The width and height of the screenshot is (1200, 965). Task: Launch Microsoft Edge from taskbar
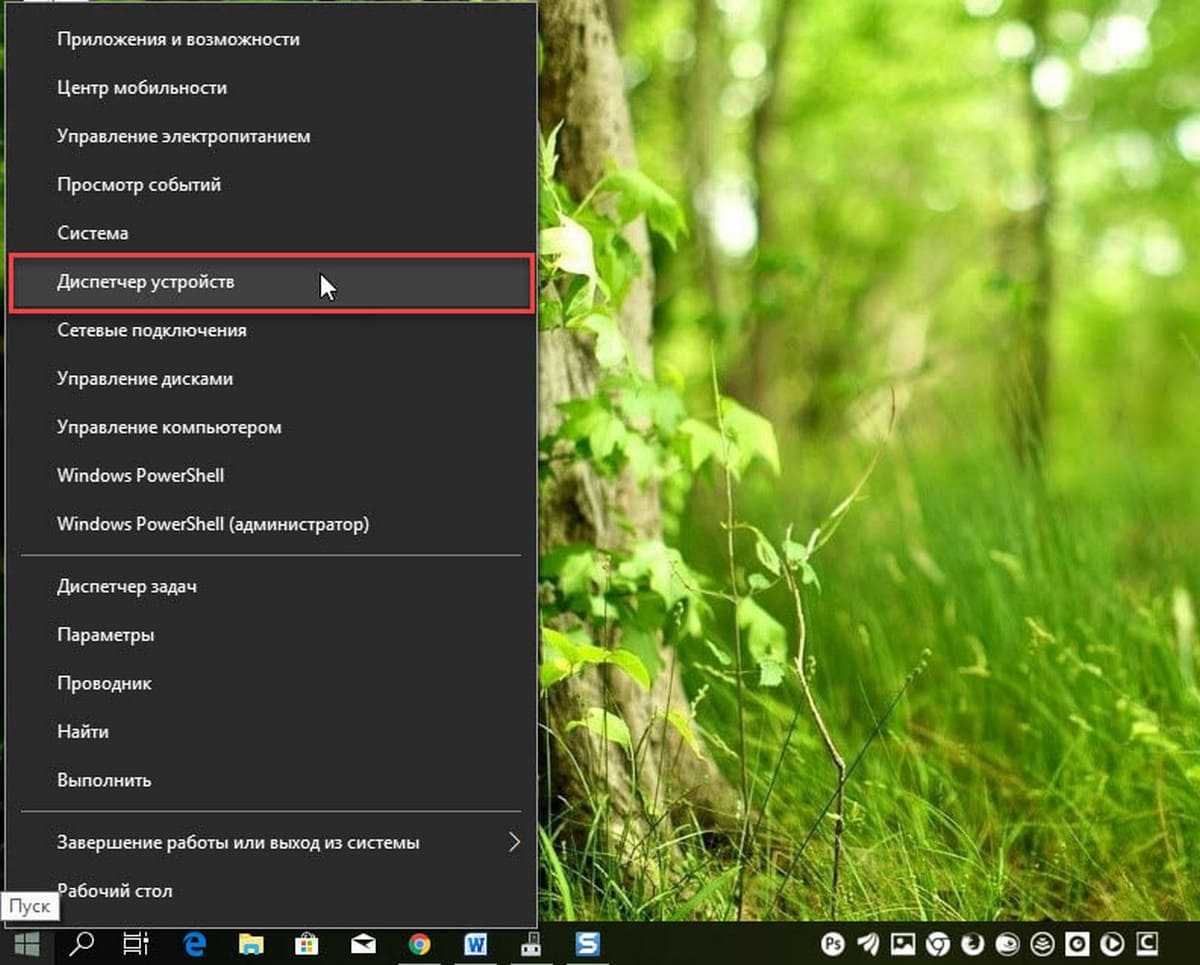195,943
